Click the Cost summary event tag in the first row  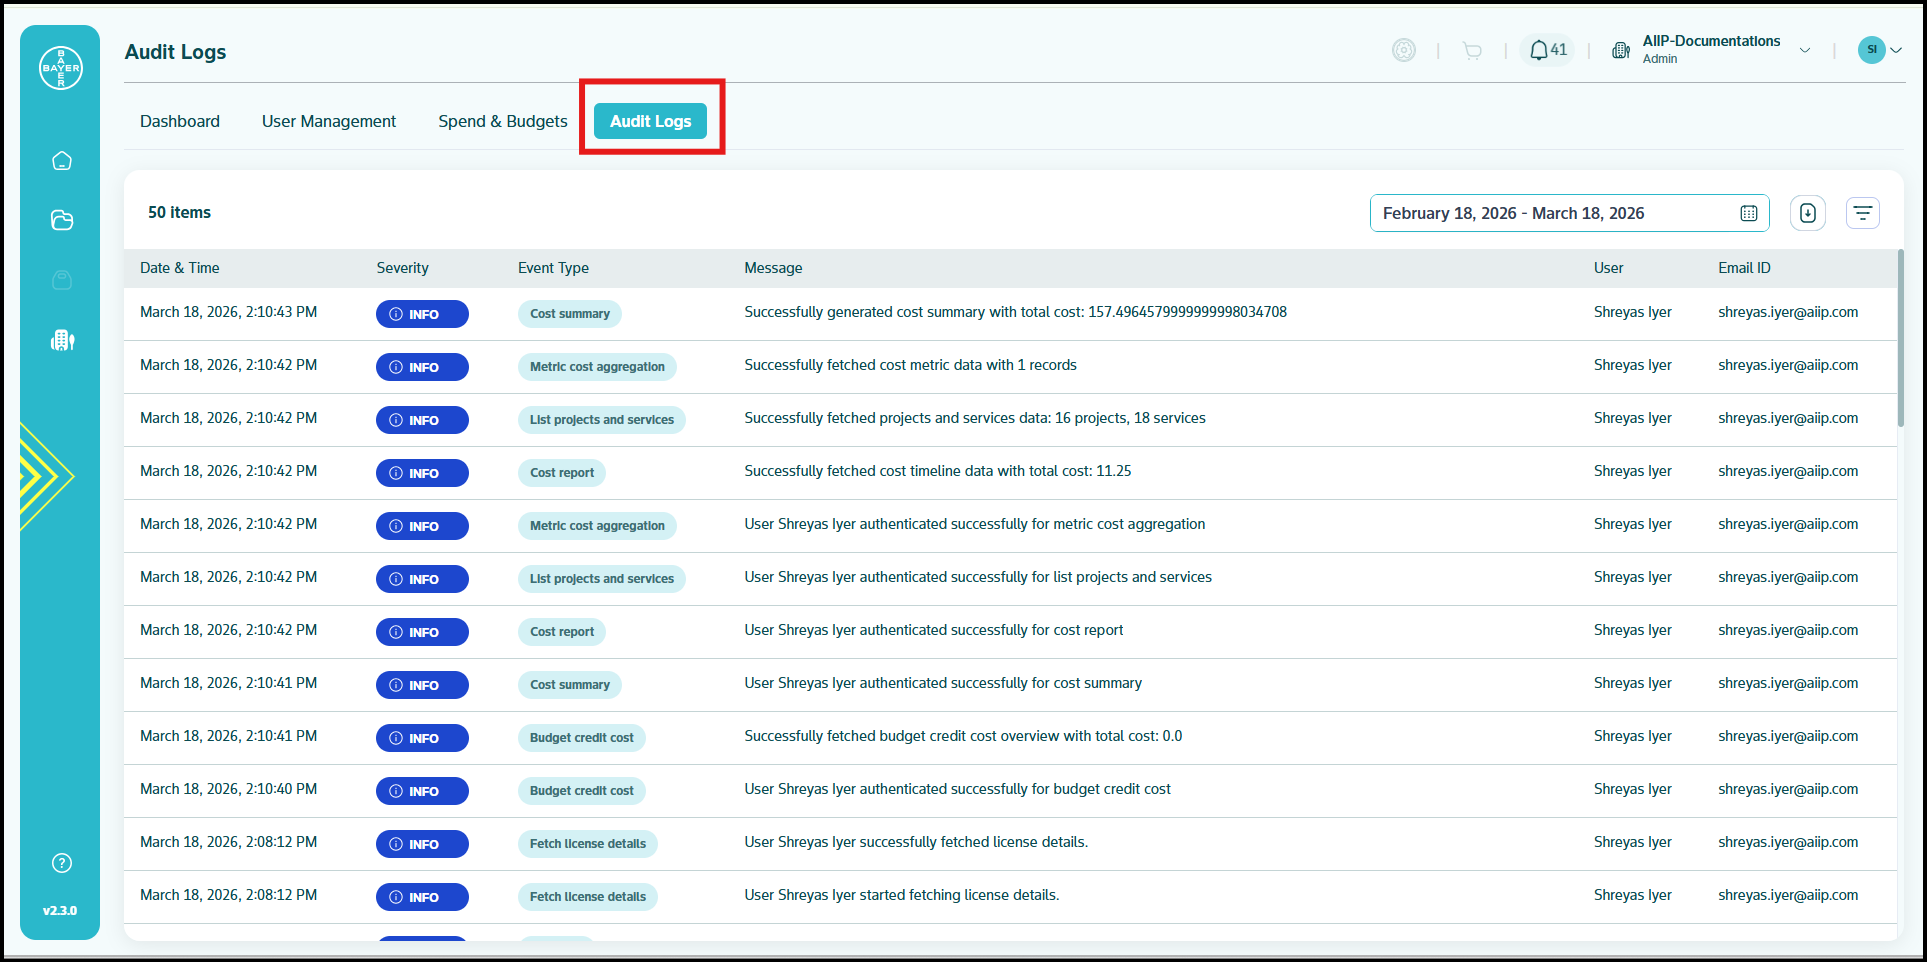[570, 314]
